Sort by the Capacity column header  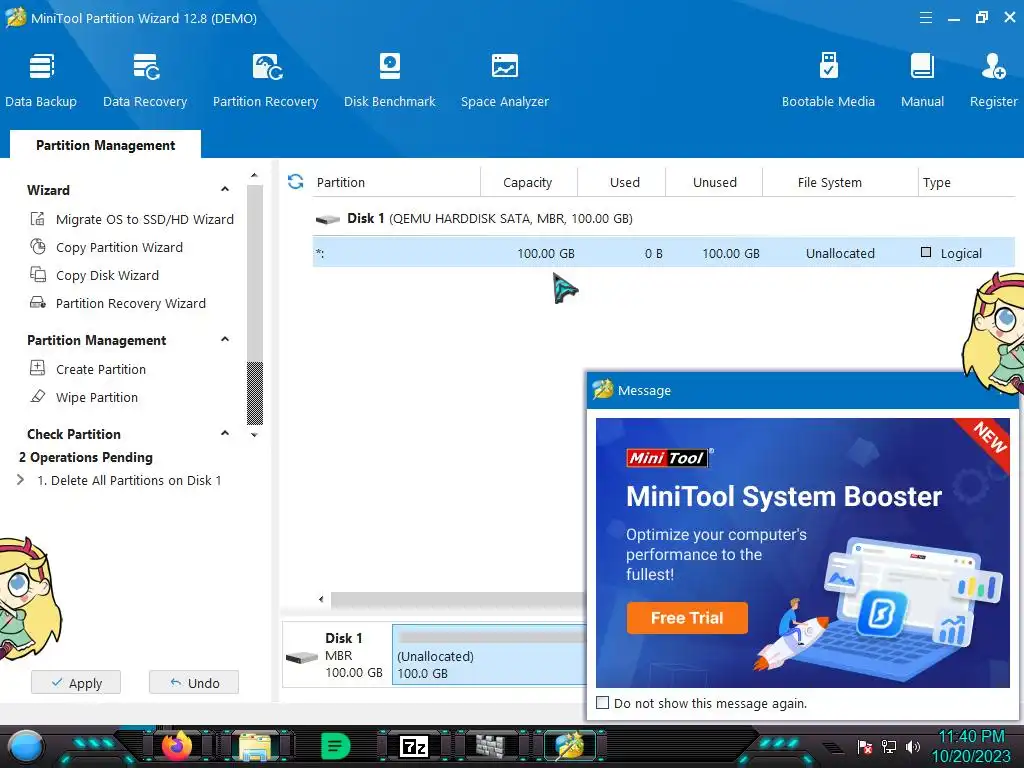[528, 182]
